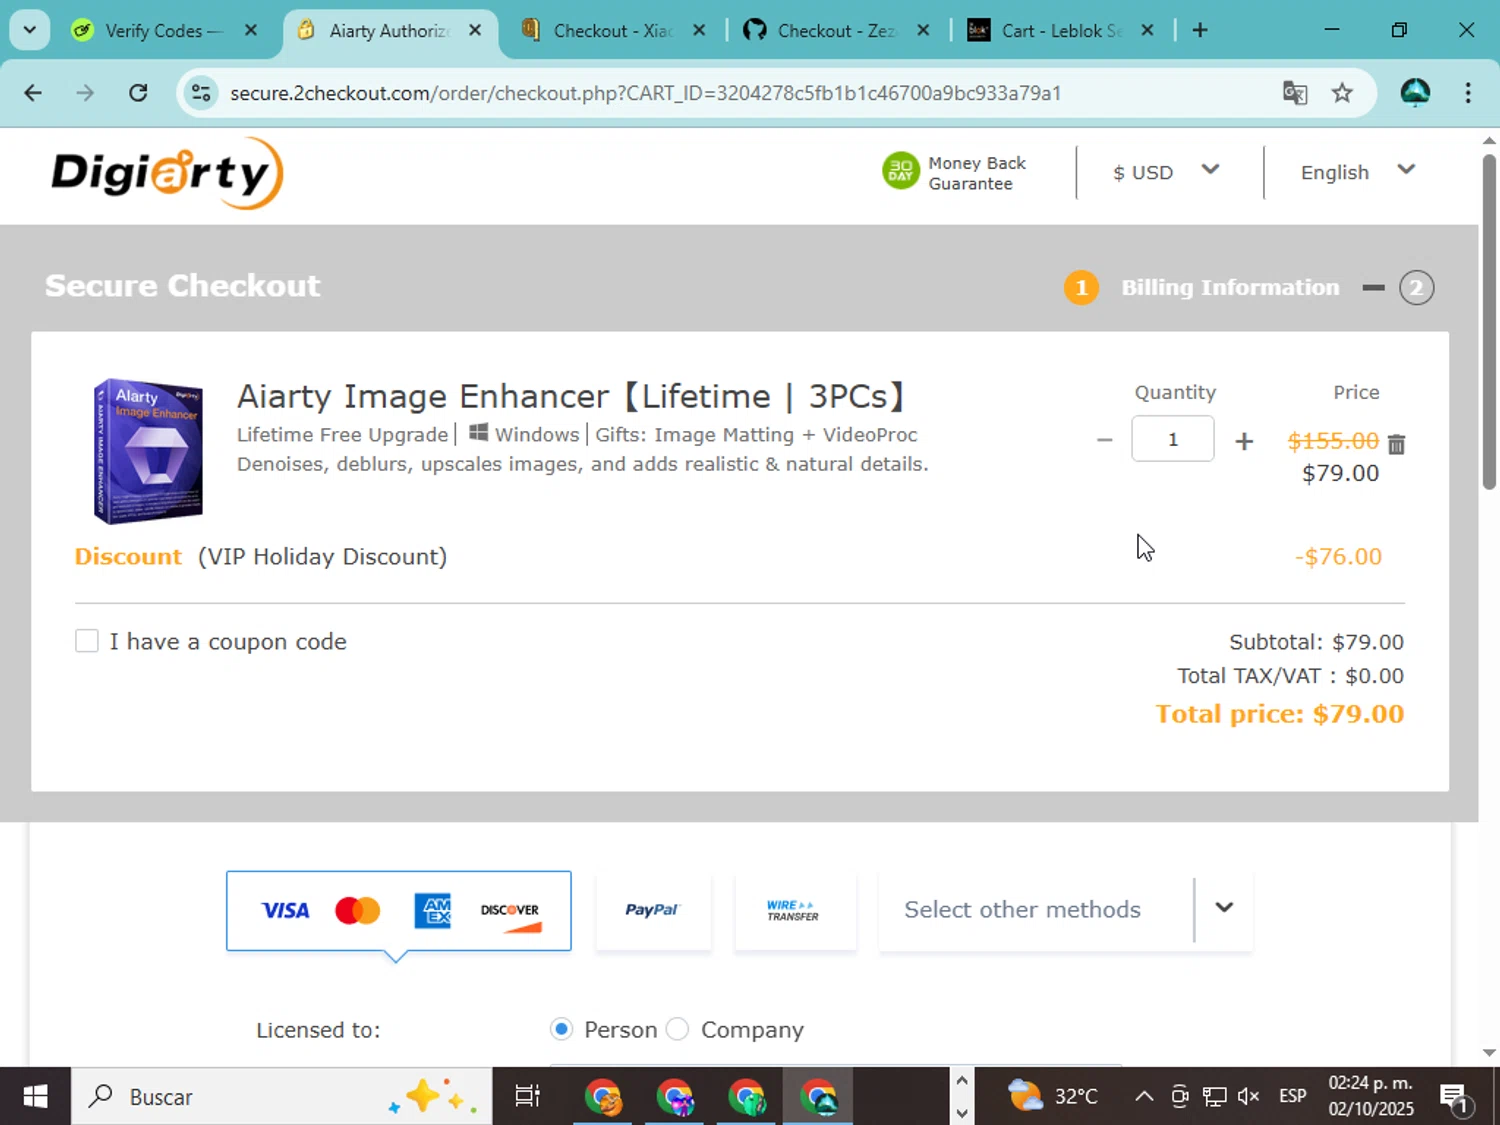The width and height of the screenshot is (1500, 1125).
Task: Click the page vertical scrollbar thumb
Action: click(1489, 322)
